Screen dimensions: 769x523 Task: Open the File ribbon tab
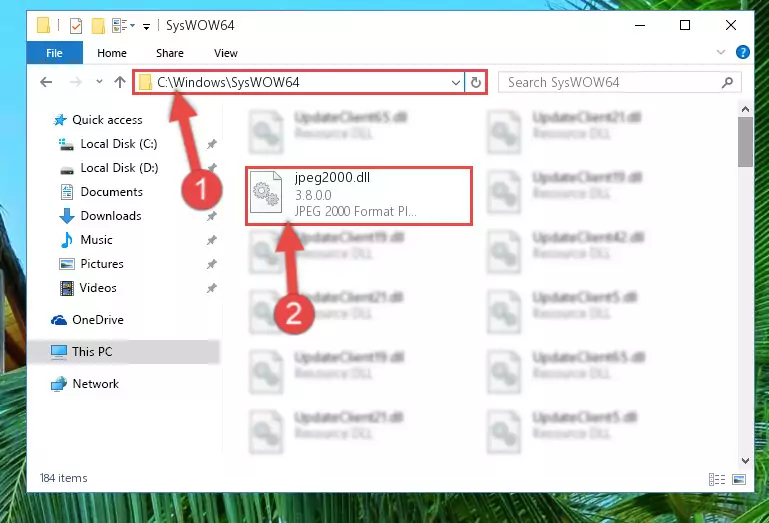[x=54, y=53]
